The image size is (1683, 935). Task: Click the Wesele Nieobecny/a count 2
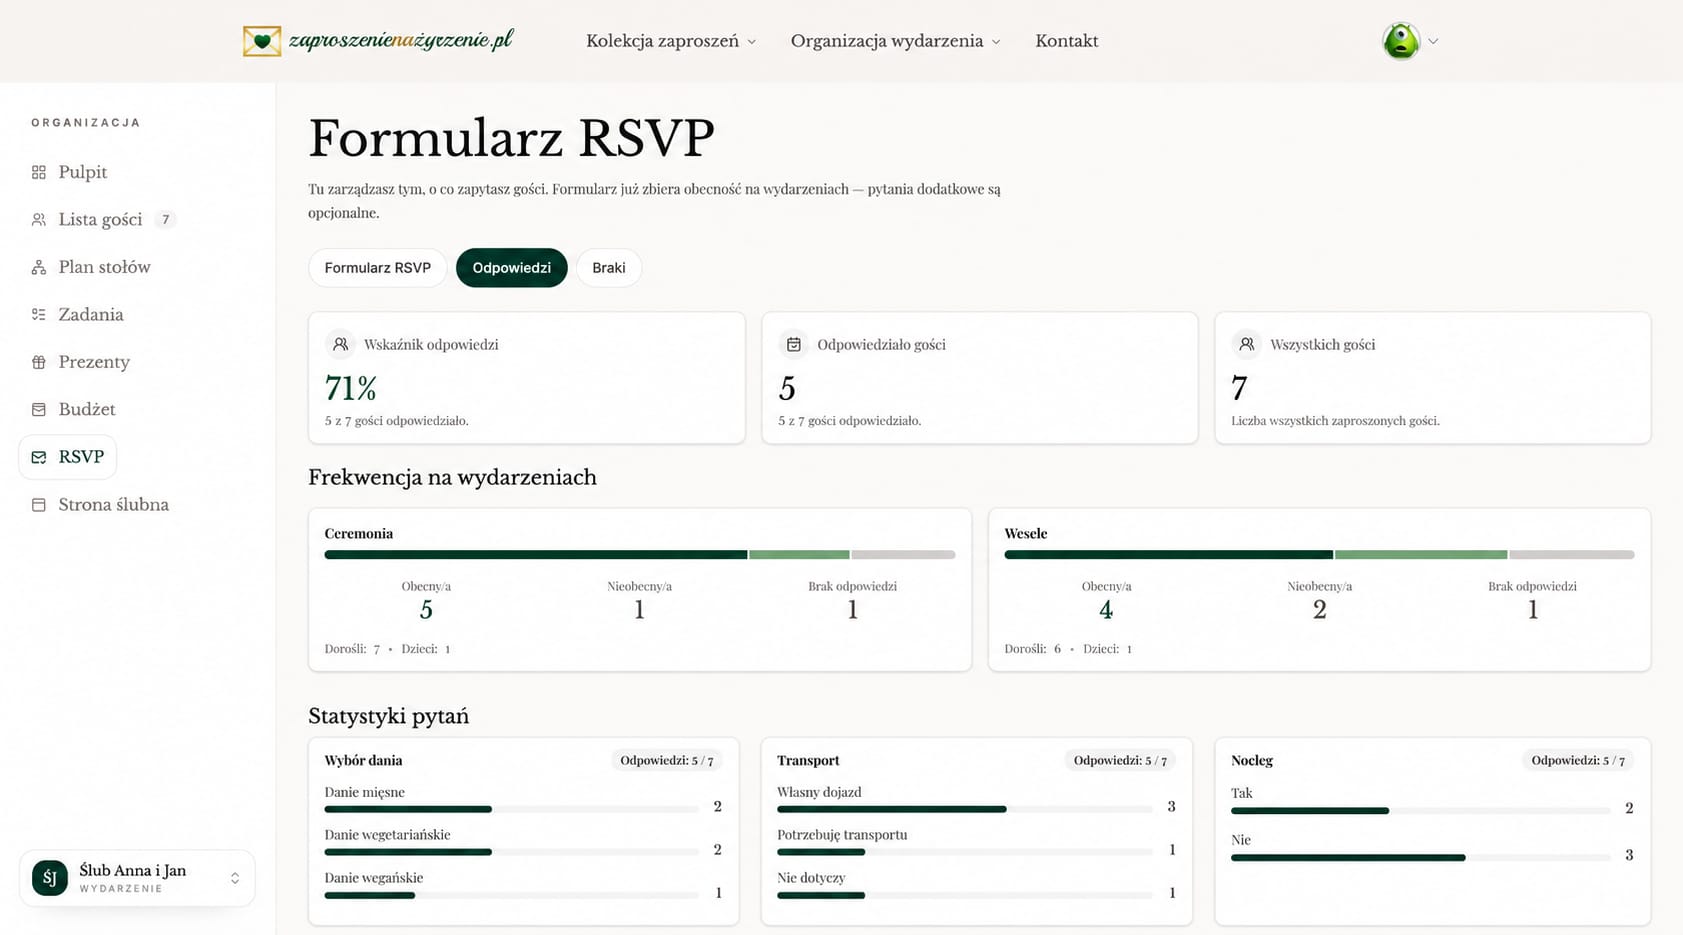tap(1320, 610)
